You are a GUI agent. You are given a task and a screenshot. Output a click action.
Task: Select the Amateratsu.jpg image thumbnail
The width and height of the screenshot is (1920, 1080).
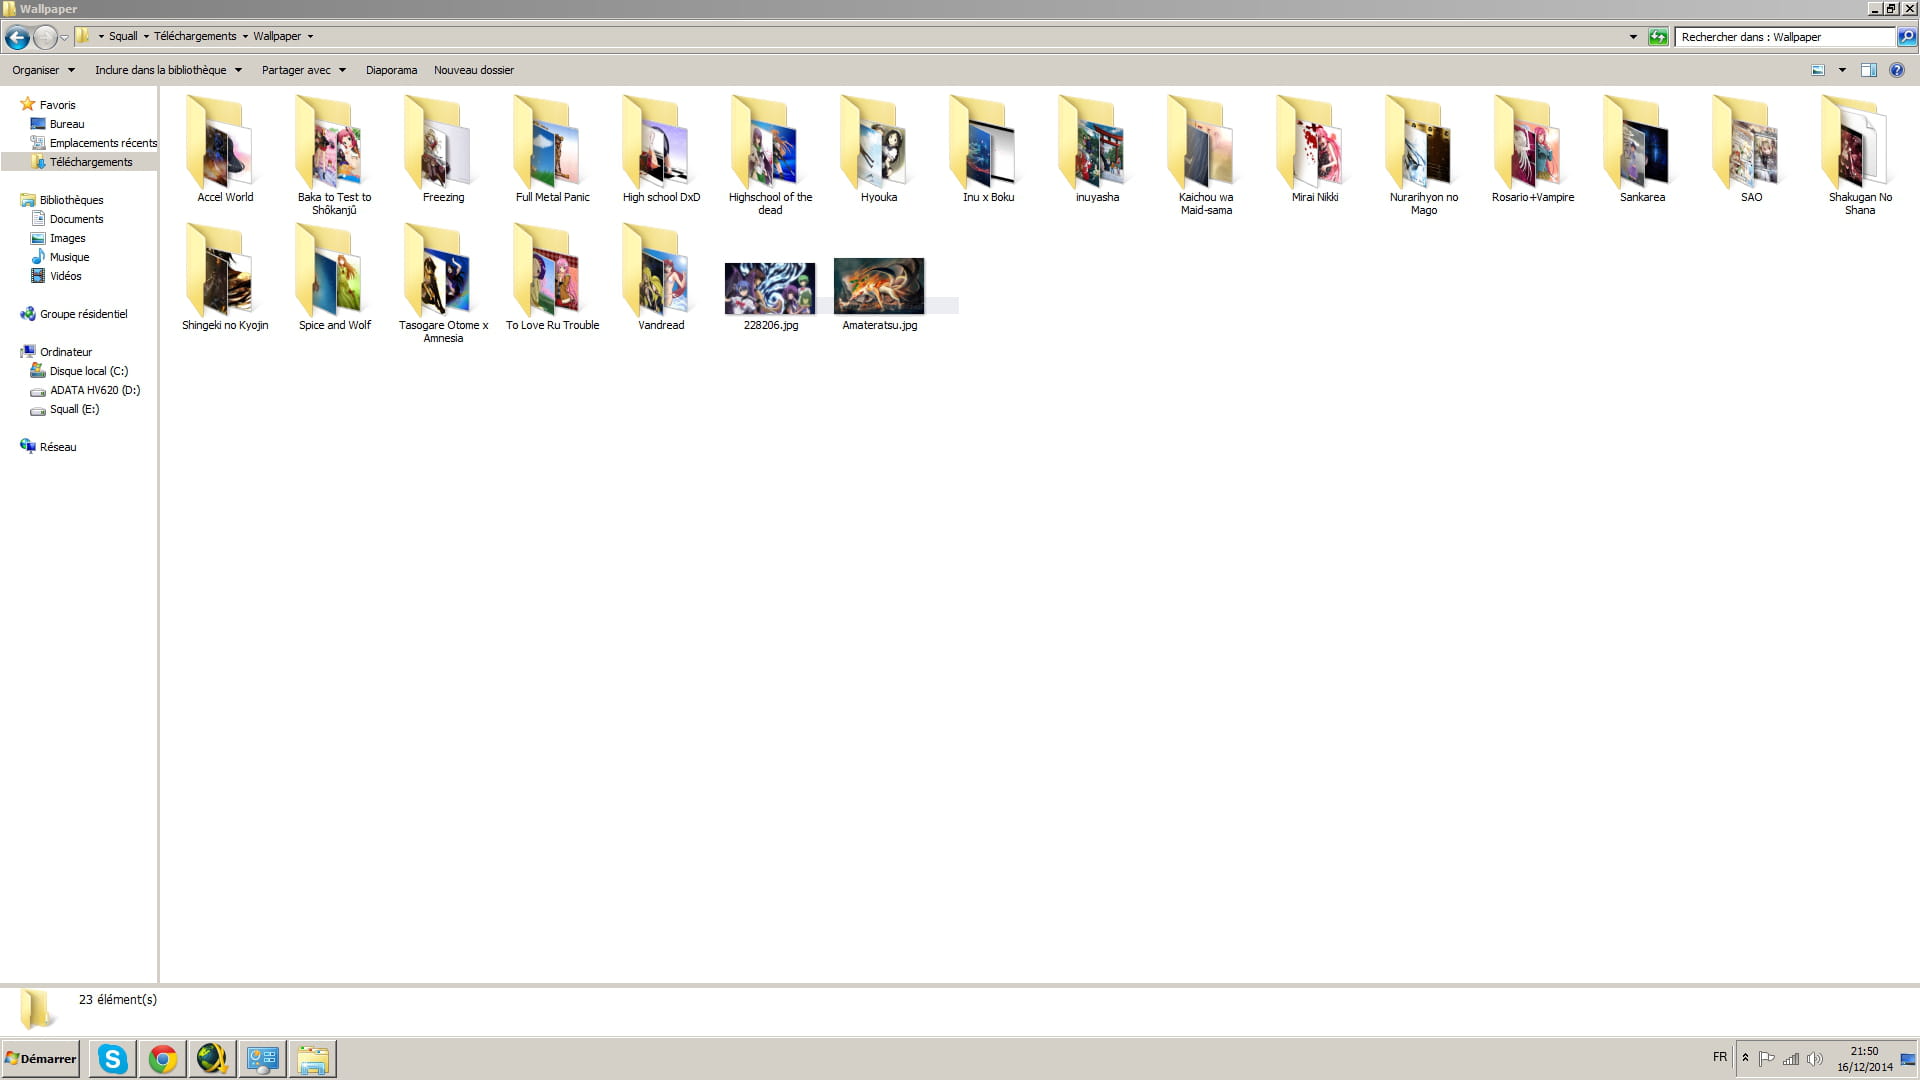(879, 286)
